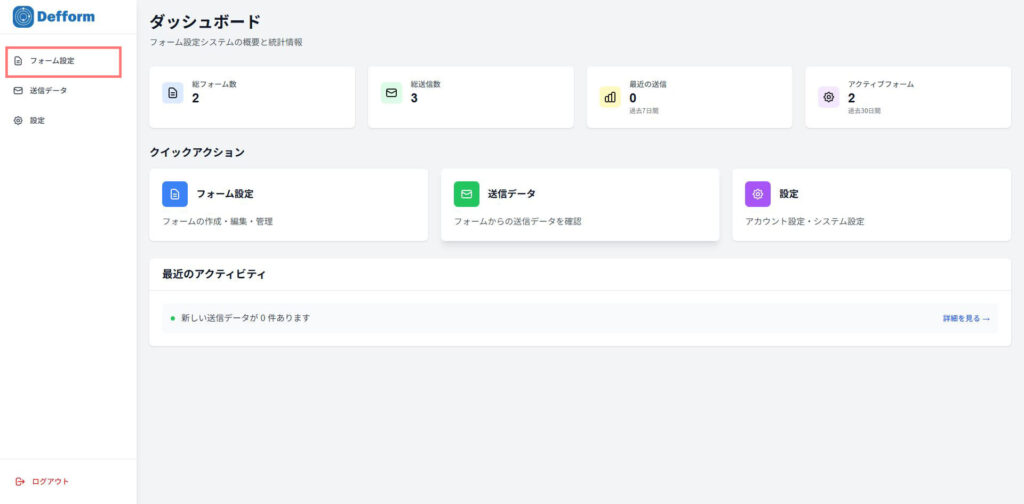
Task: Select the アクティブフォーム statistics card
Action: point(908,97)
